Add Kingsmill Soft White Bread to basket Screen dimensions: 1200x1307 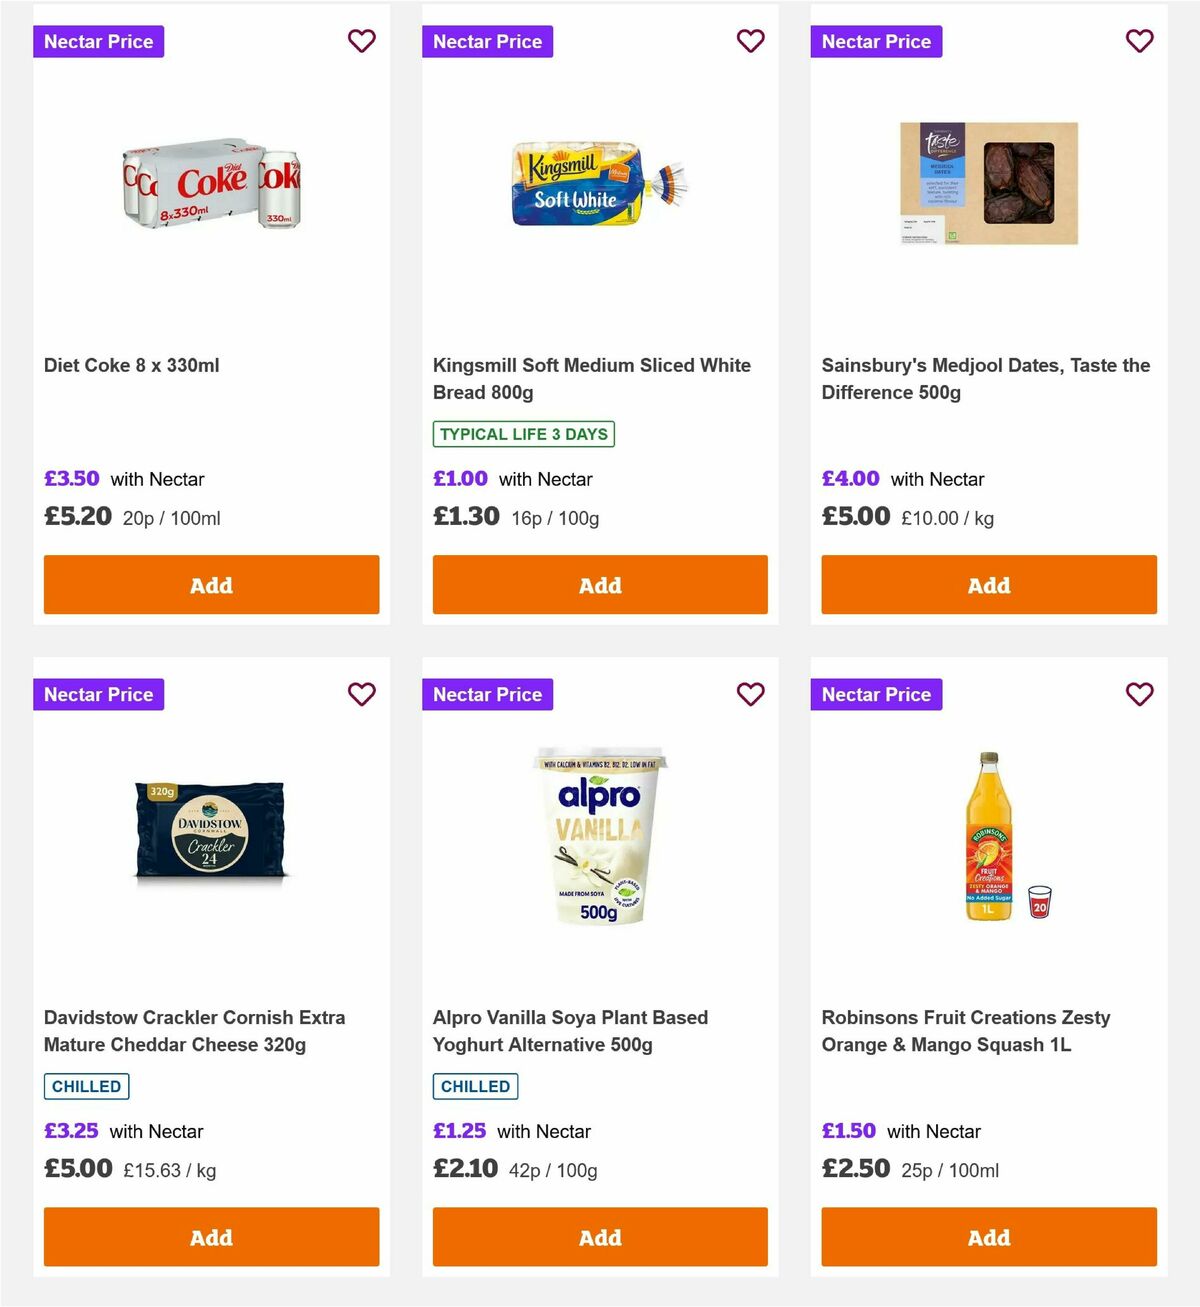coord(599,584)
